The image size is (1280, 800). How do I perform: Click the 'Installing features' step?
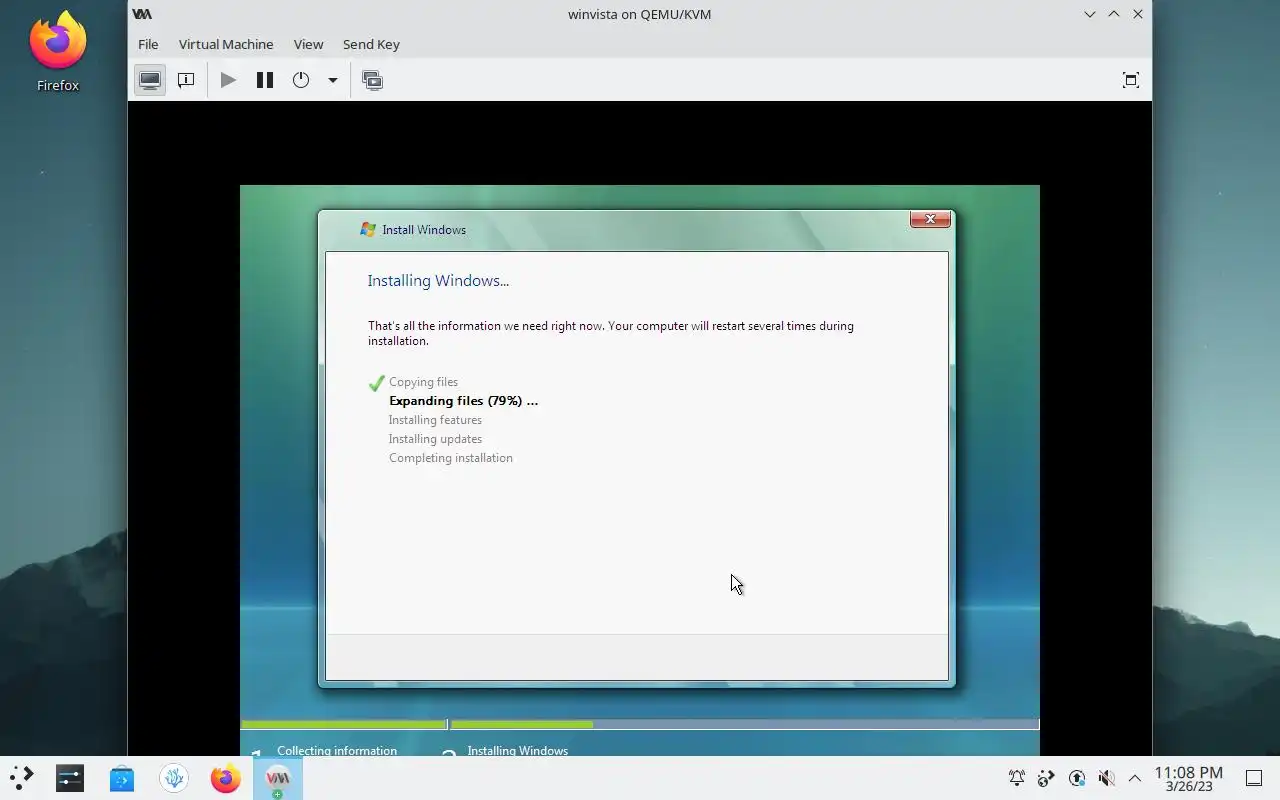435,420
